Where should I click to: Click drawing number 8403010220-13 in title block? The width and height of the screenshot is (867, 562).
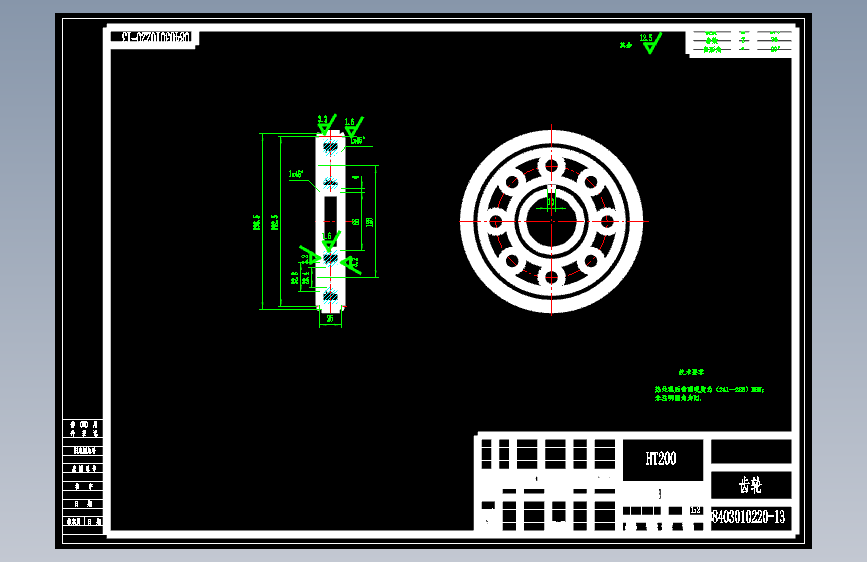pos(748,517)
